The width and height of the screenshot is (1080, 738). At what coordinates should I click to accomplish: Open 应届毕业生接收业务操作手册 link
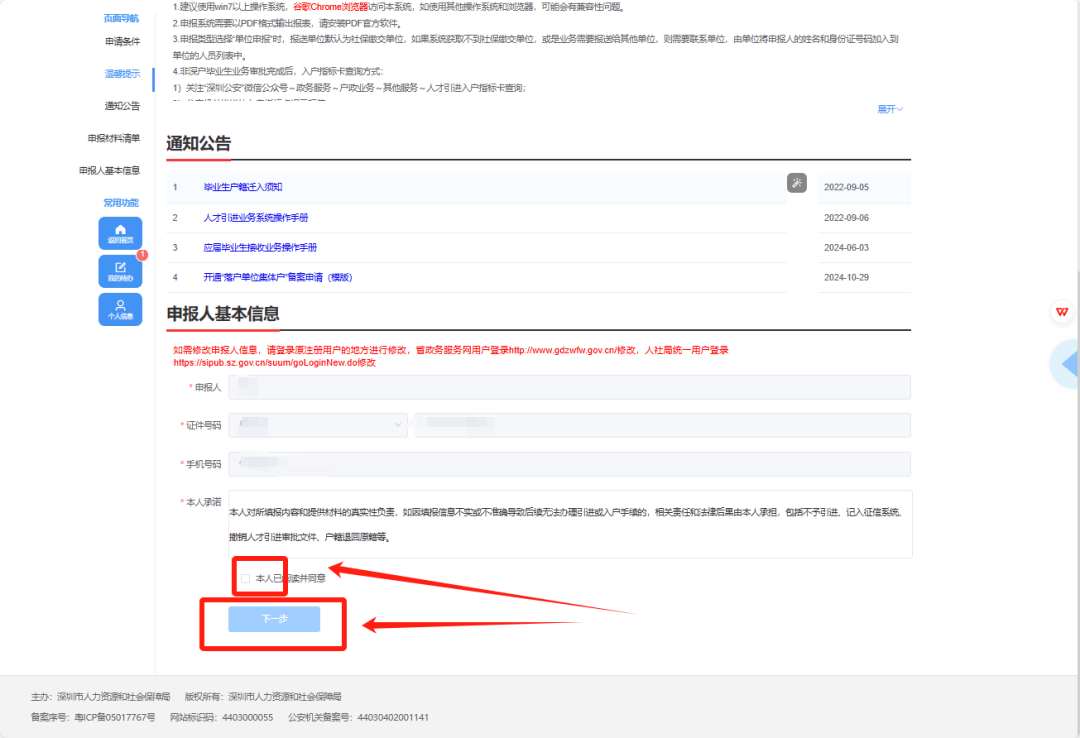pos(260,247)
